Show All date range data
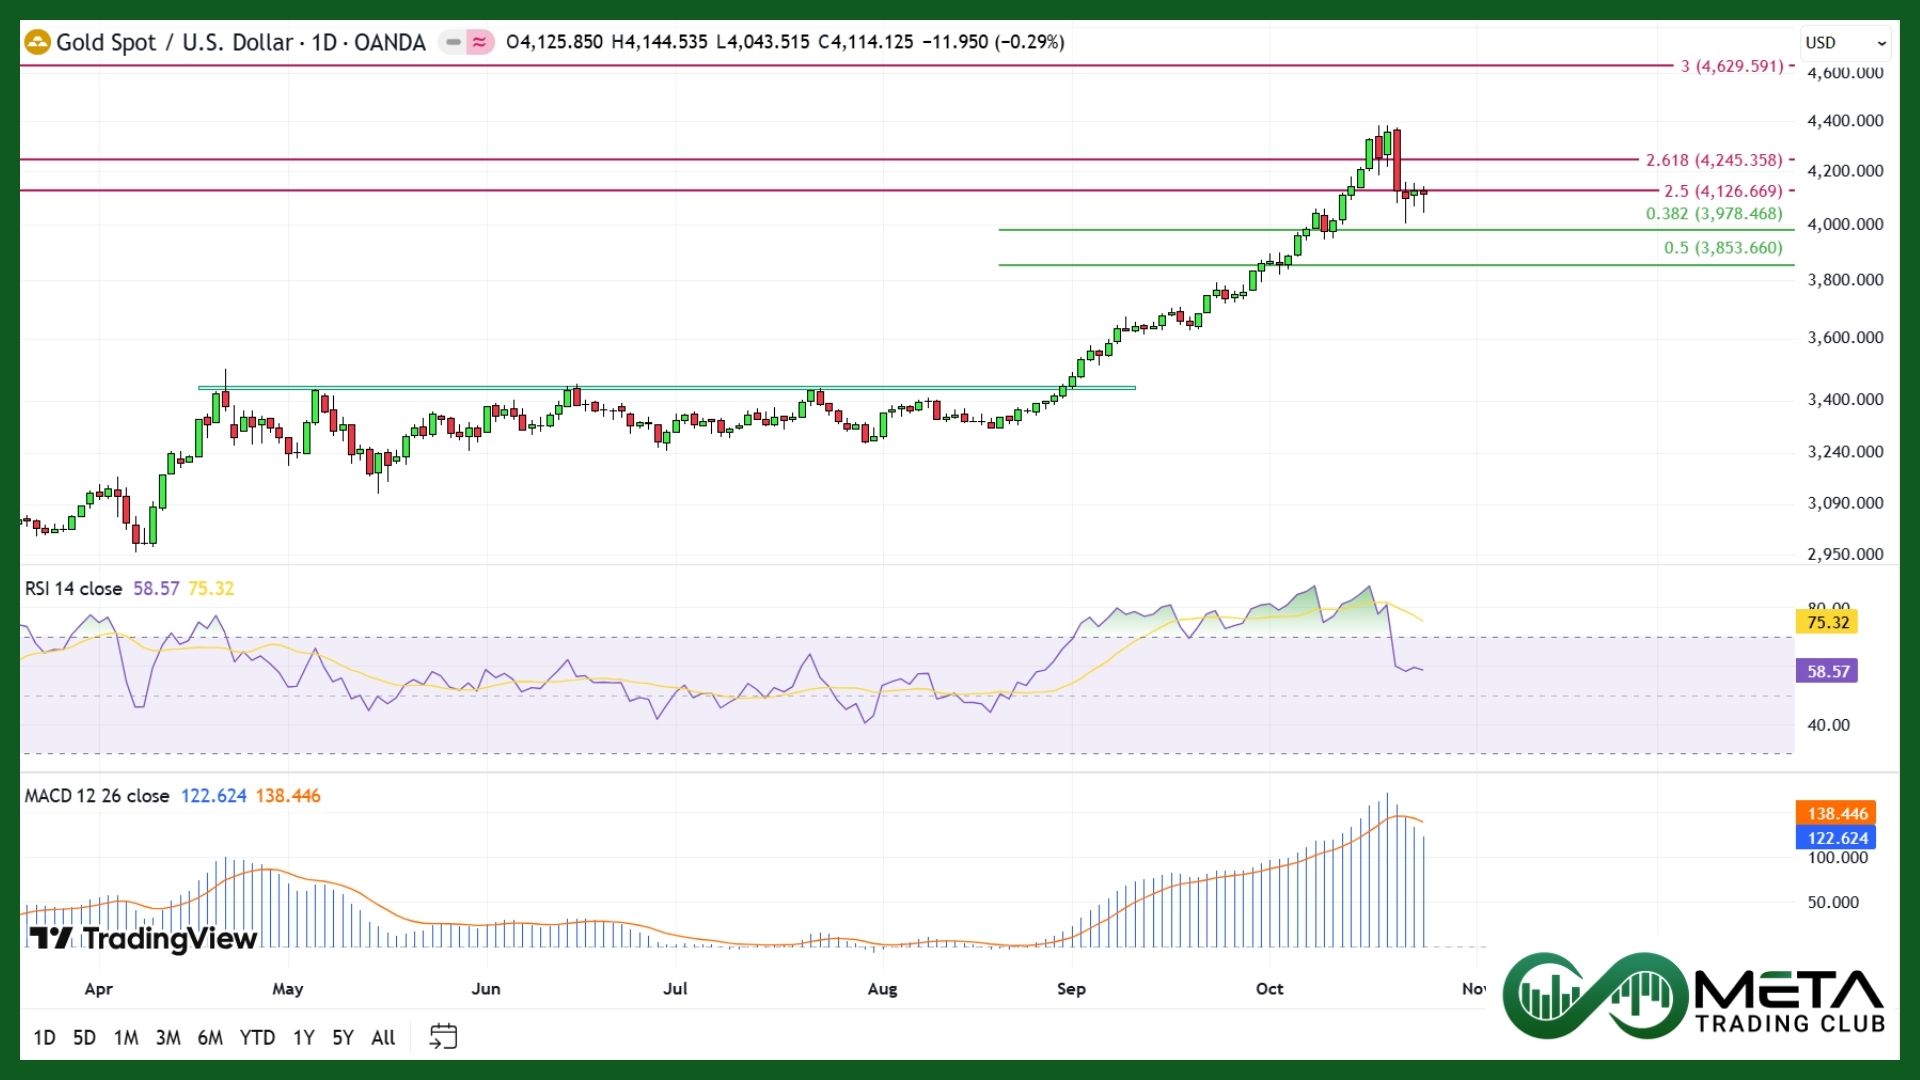This screenshot has height=1080, width=1920. (x=383, y=1037)
